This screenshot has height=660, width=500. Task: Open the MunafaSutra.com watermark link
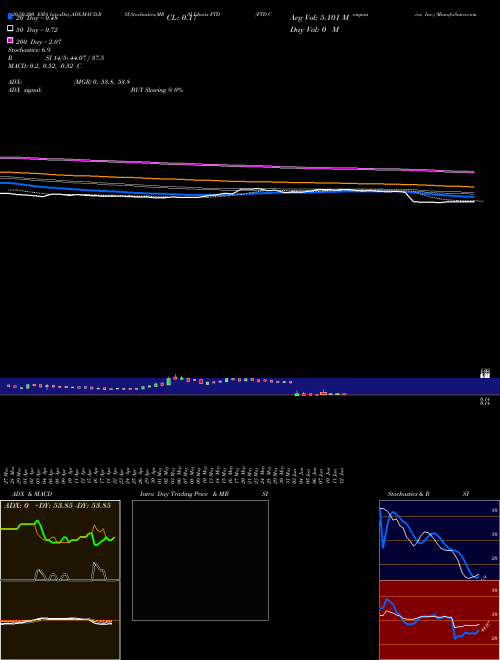click(456, 14)
